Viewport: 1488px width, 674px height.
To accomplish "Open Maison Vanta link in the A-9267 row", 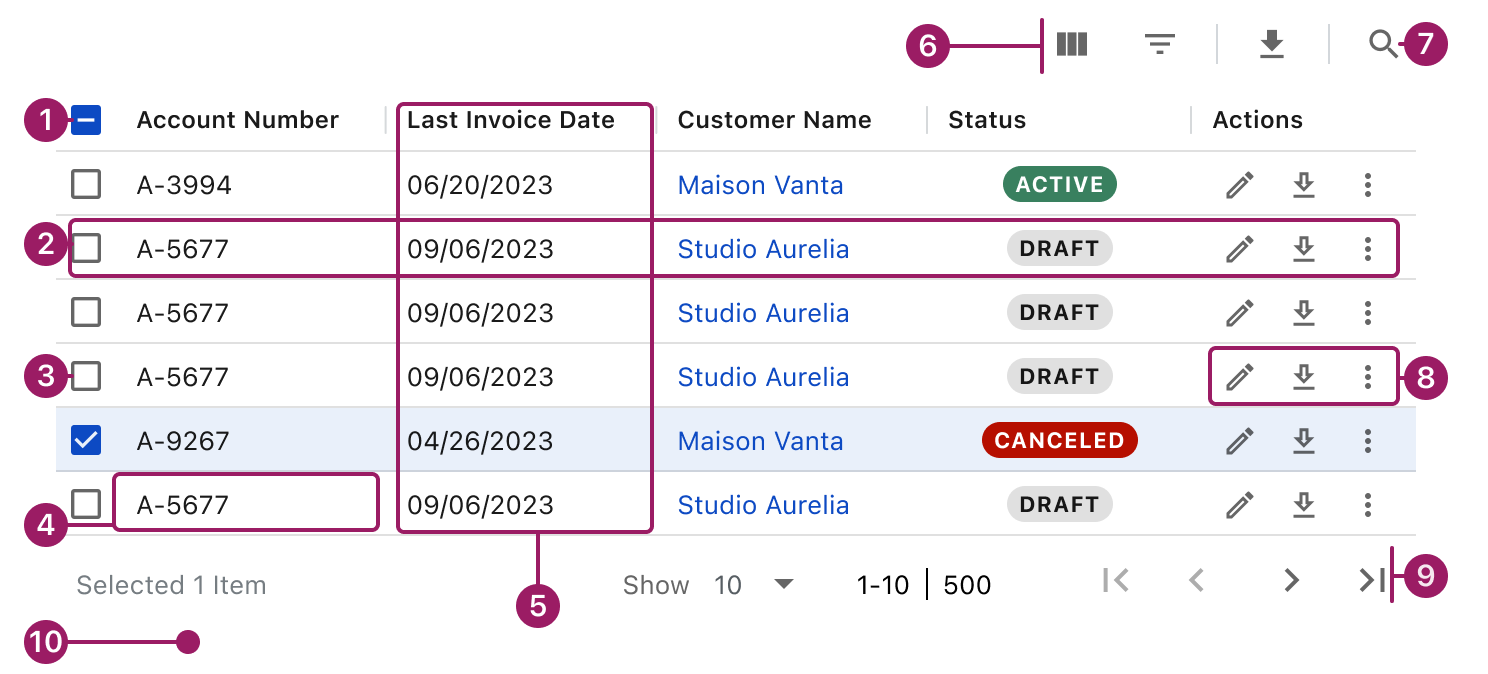I will pos(760,441).
